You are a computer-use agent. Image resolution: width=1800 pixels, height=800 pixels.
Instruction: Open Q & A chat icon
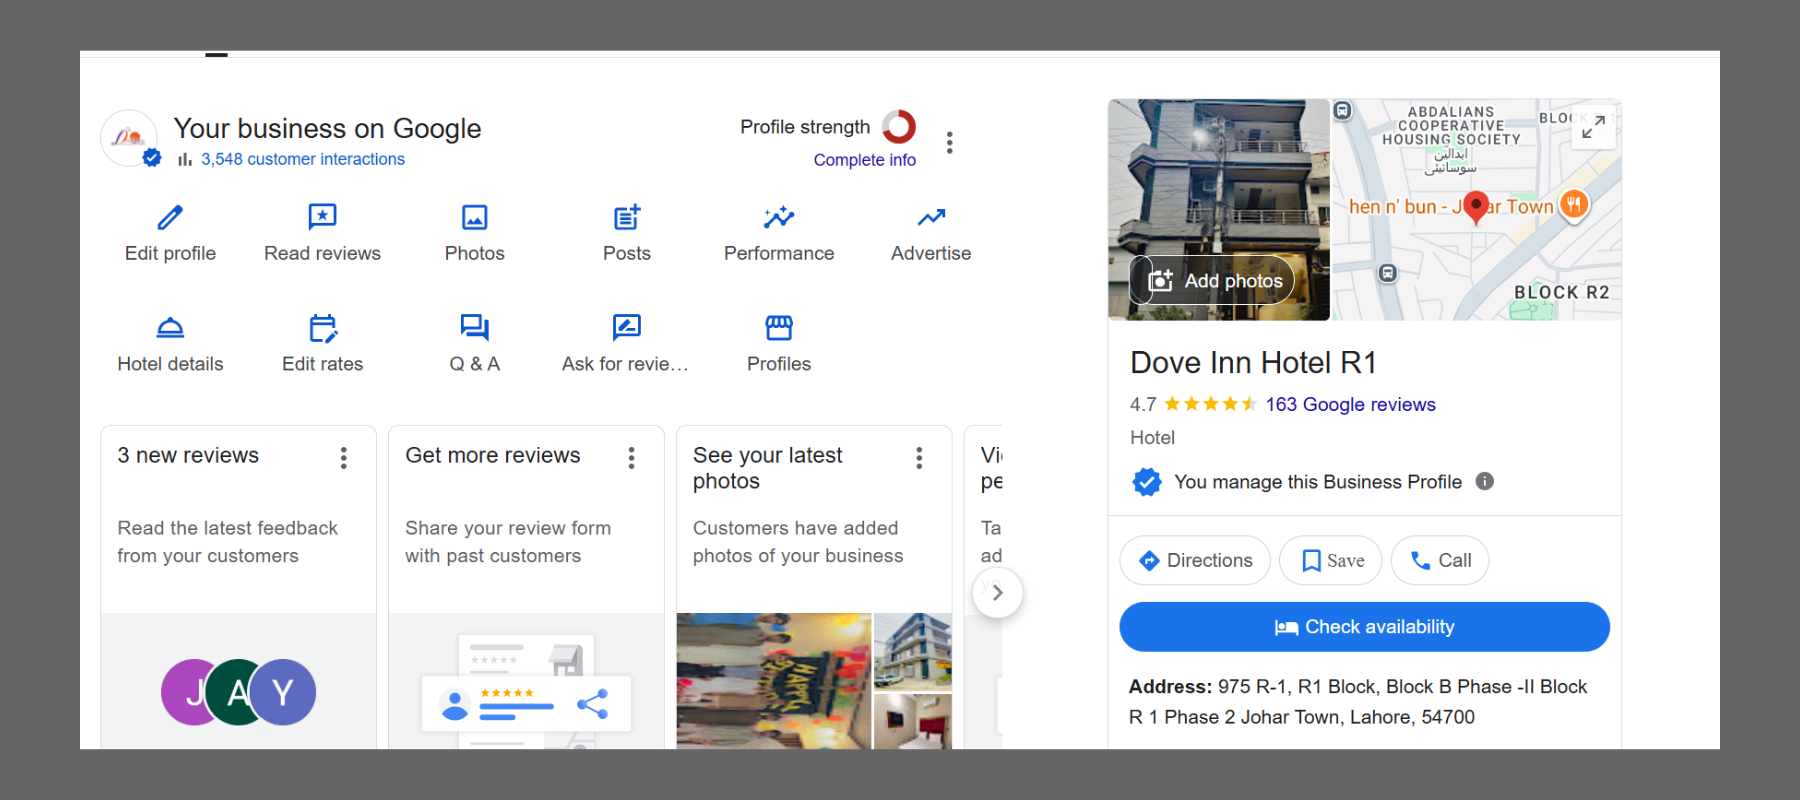pos(474,328)
